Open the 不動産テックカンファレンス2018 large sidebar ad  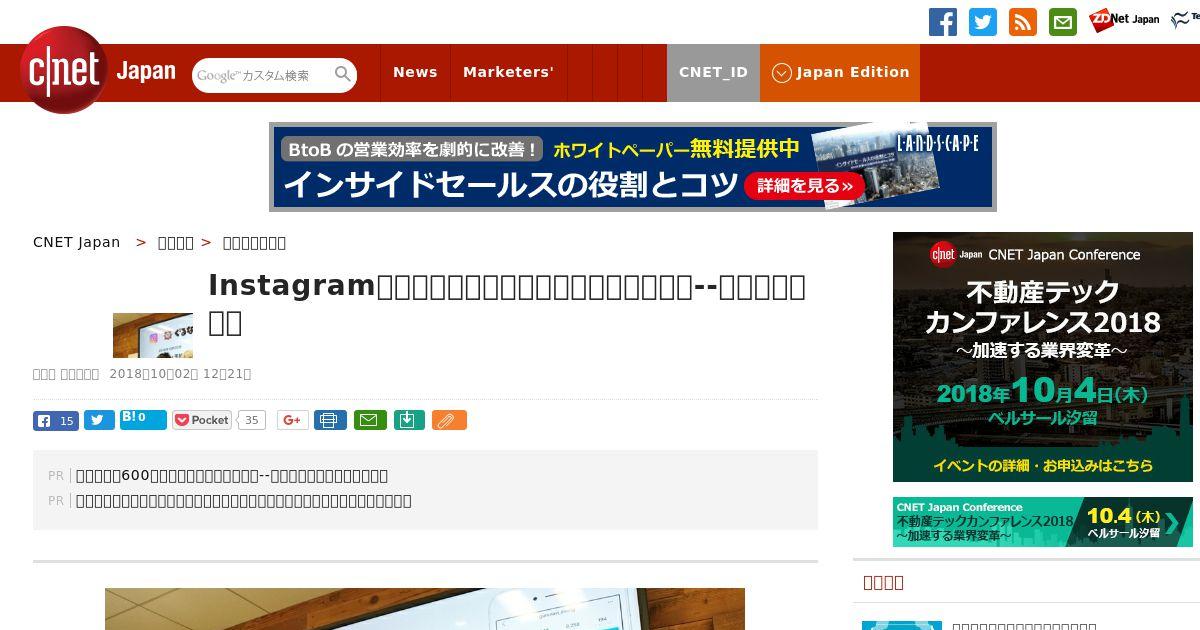coord(1043,357)
